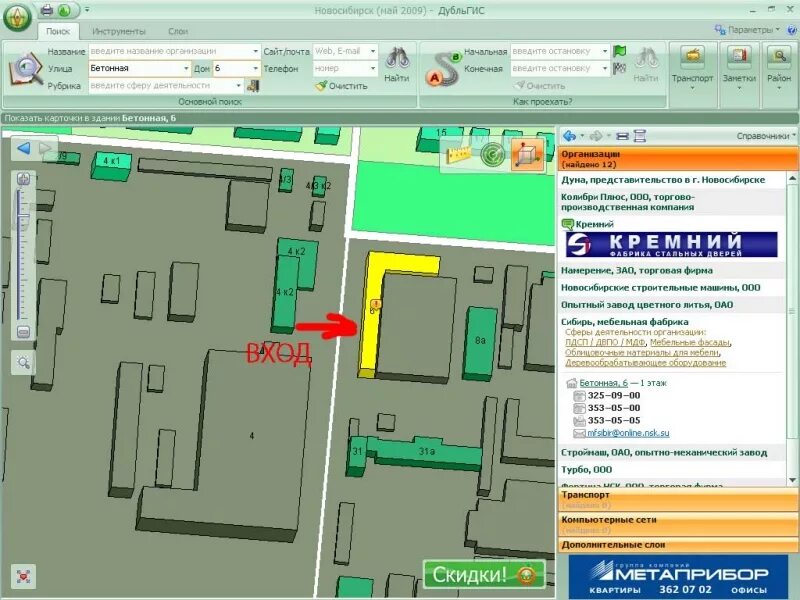800x600 pixels.
Task: Switch to the Слои tab
Action: [x=178, y=31]
